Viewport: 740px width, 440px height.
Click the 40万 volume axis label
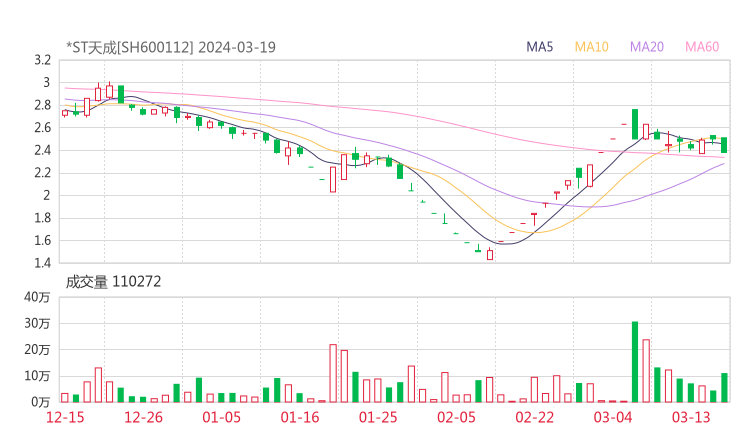pyautogui.click(x=37, y=297)
